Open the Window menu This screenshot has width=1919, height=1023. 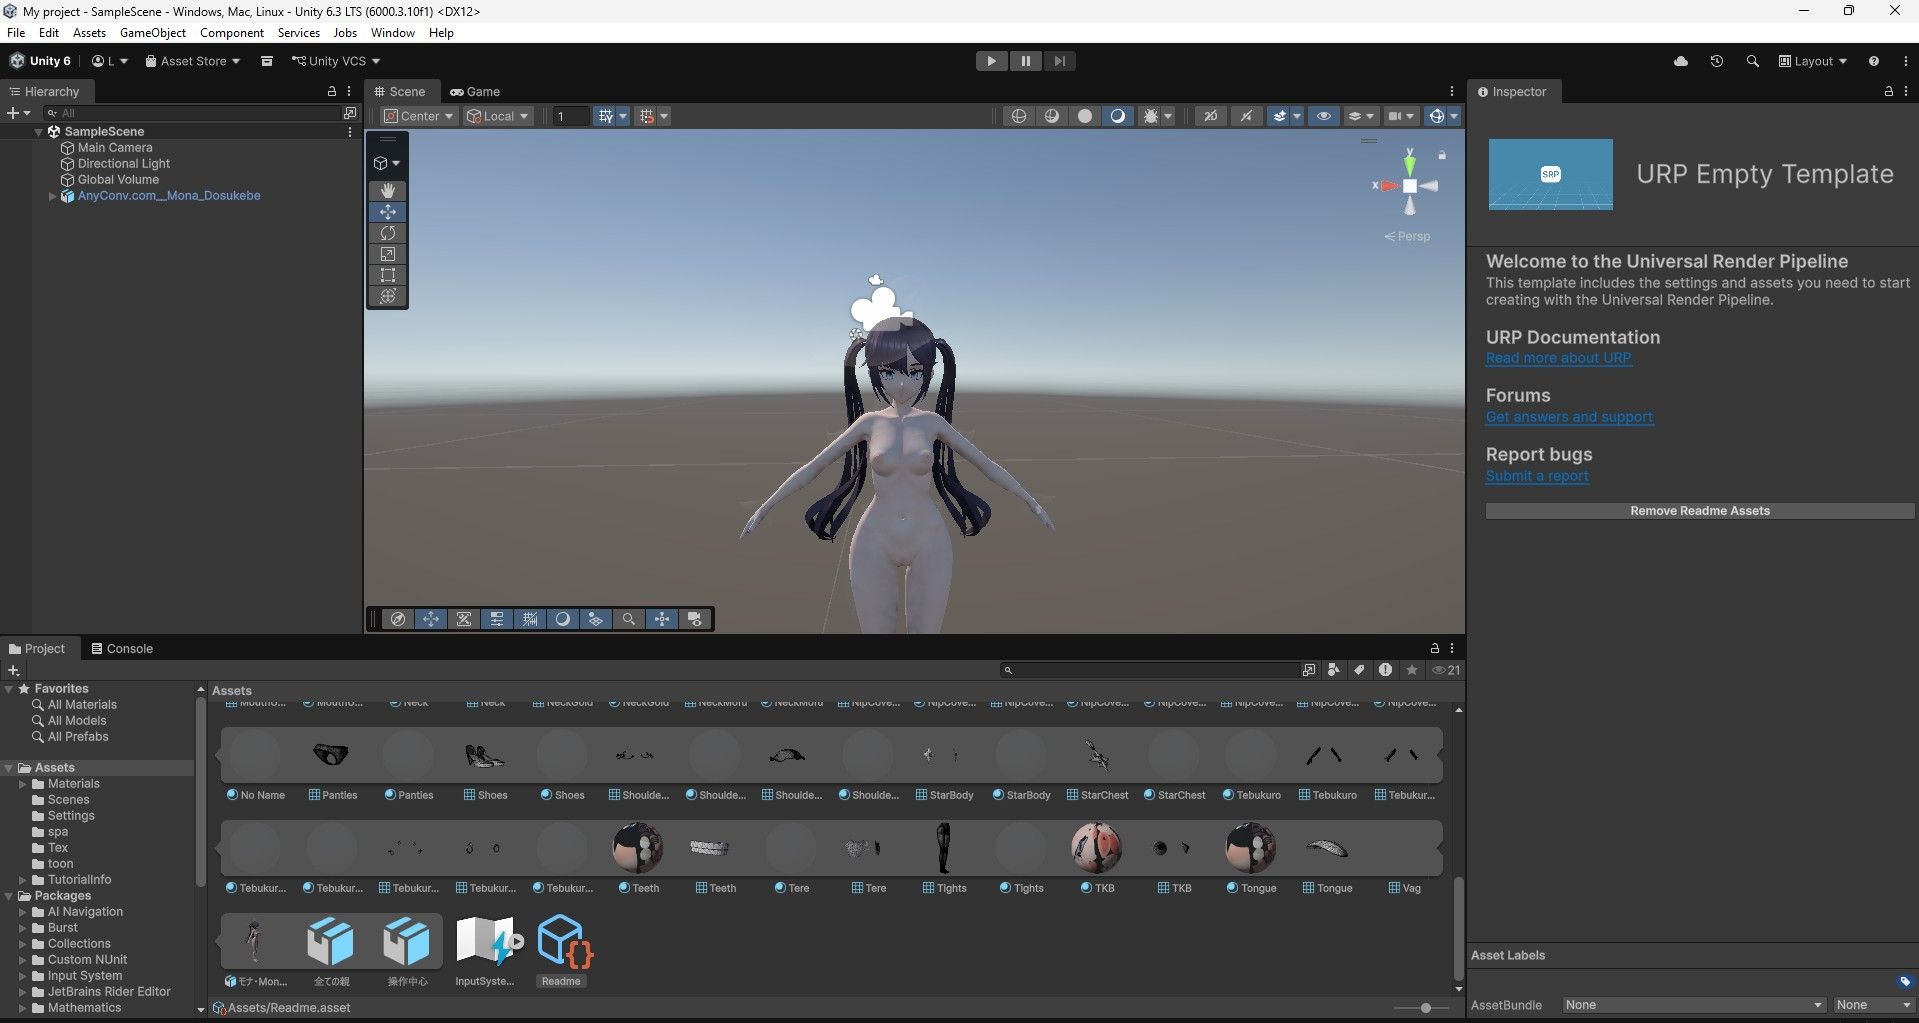point(393,33)
